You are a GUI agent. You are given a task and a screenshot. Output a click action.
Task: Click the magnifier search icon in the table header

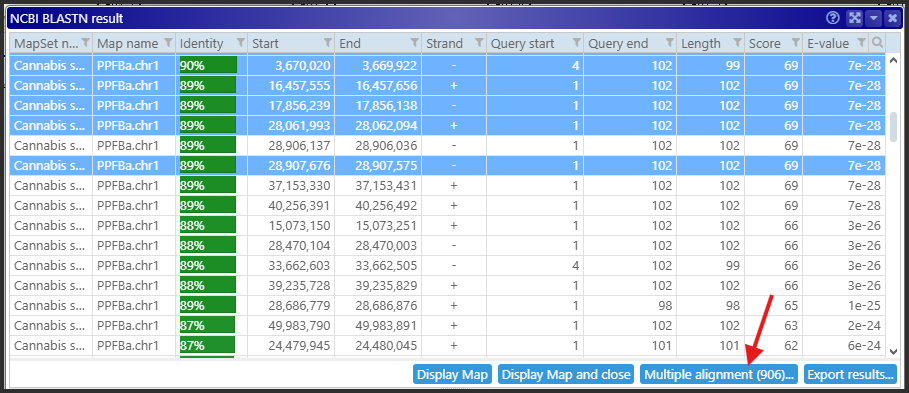point(878,42)
